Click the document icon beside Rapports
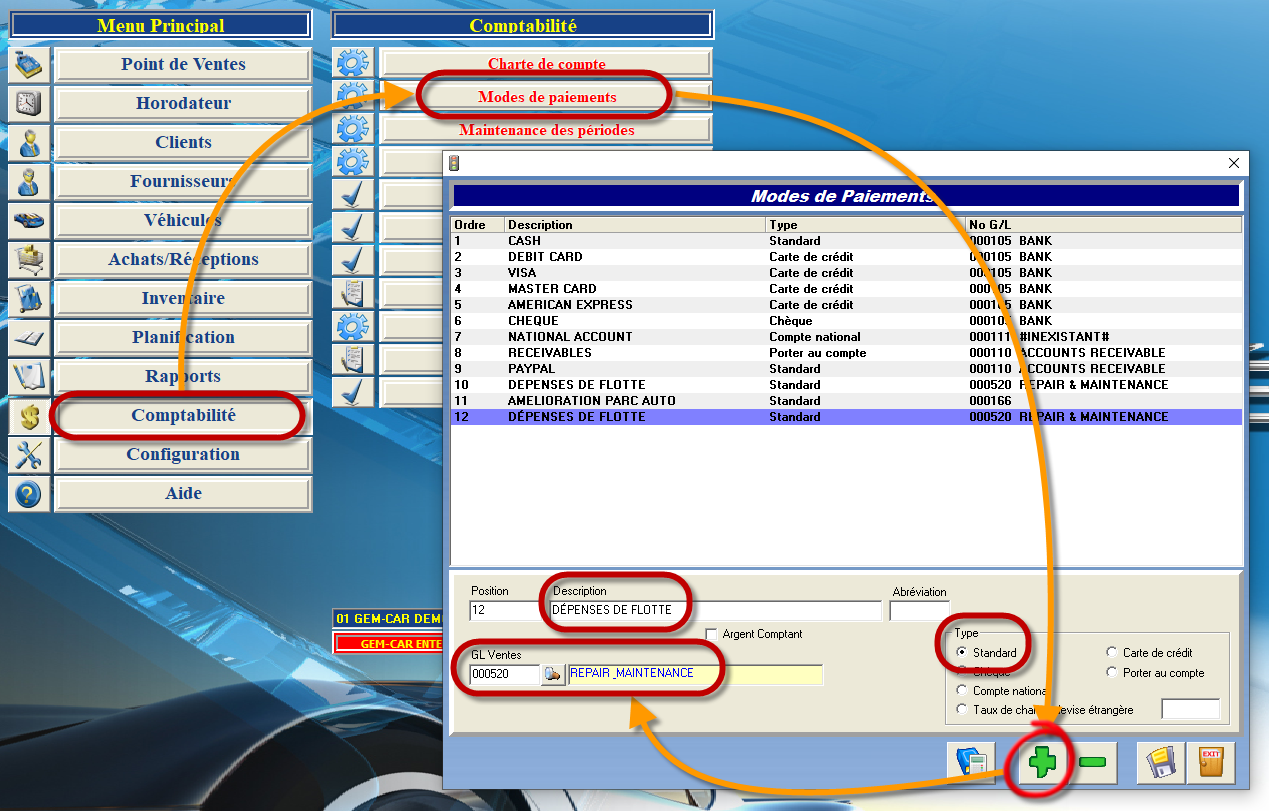 pos(28,376)
